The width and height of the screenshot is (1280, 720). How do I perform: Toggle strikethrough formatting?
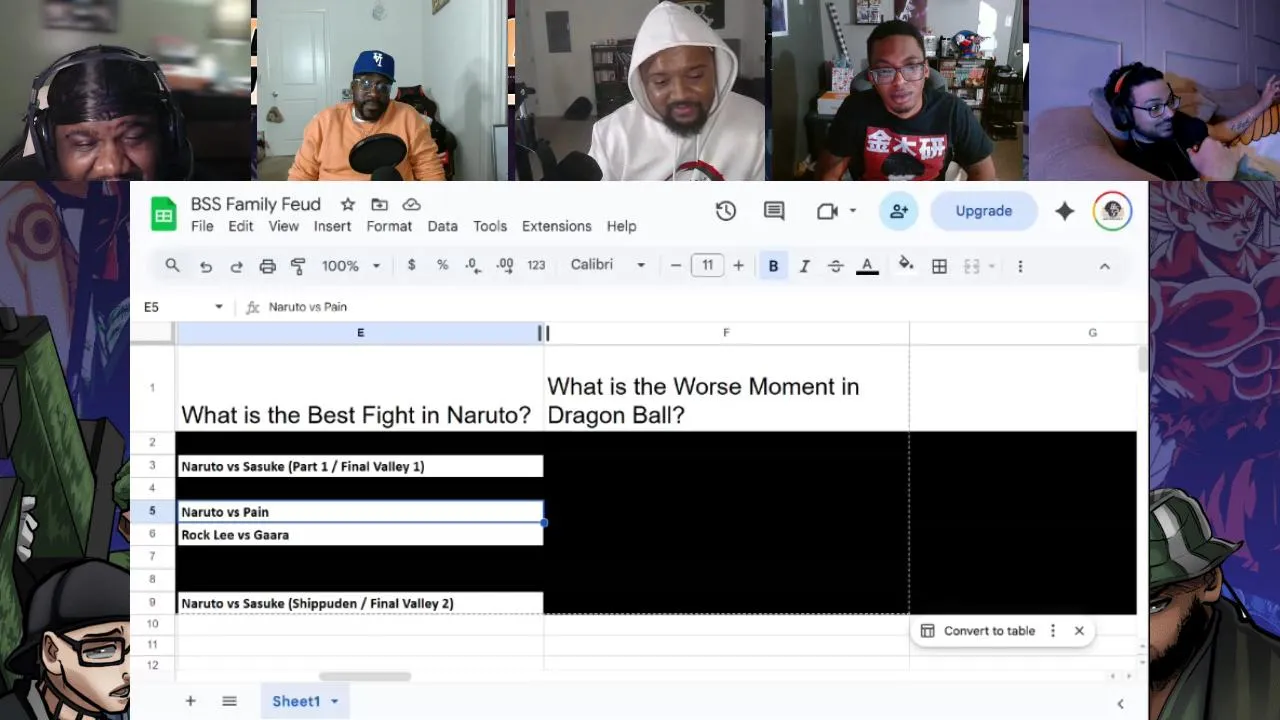[836, 266]
